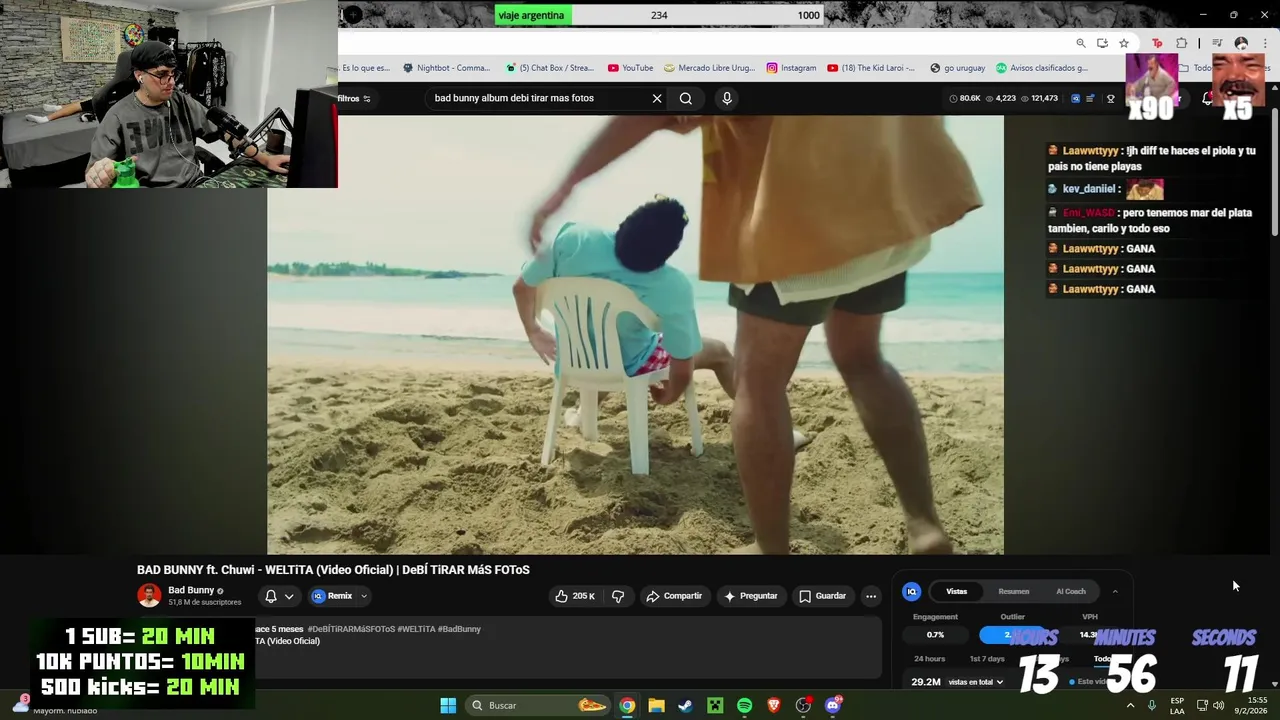
Task: Open Minecraft creeper icon in taskbar
Action: coord(715,705)
